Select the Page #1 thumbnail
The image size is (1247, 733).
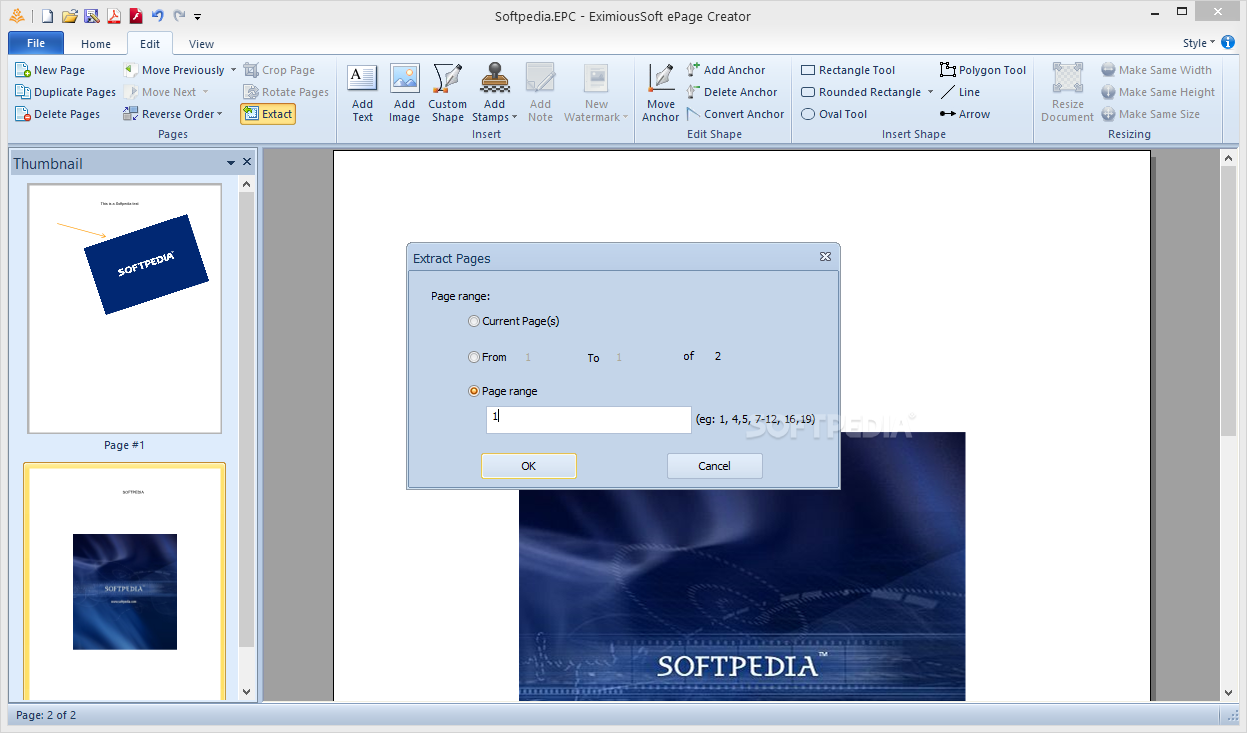click(x=124, y=308)
